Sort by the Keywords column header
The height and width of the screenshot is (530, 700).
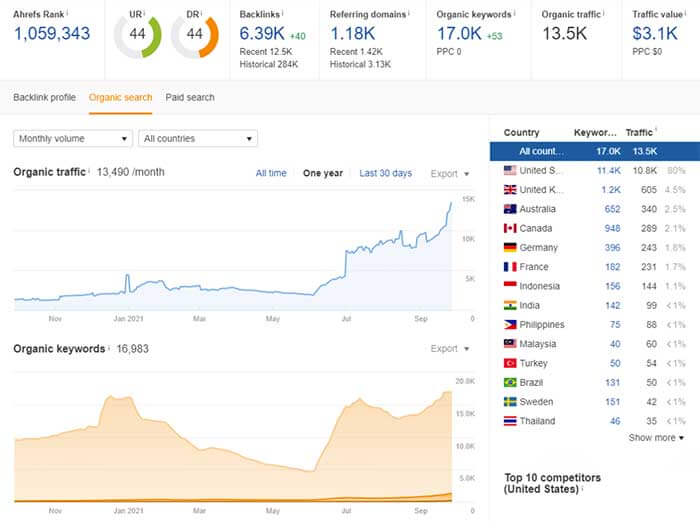(x=595, y=133)
